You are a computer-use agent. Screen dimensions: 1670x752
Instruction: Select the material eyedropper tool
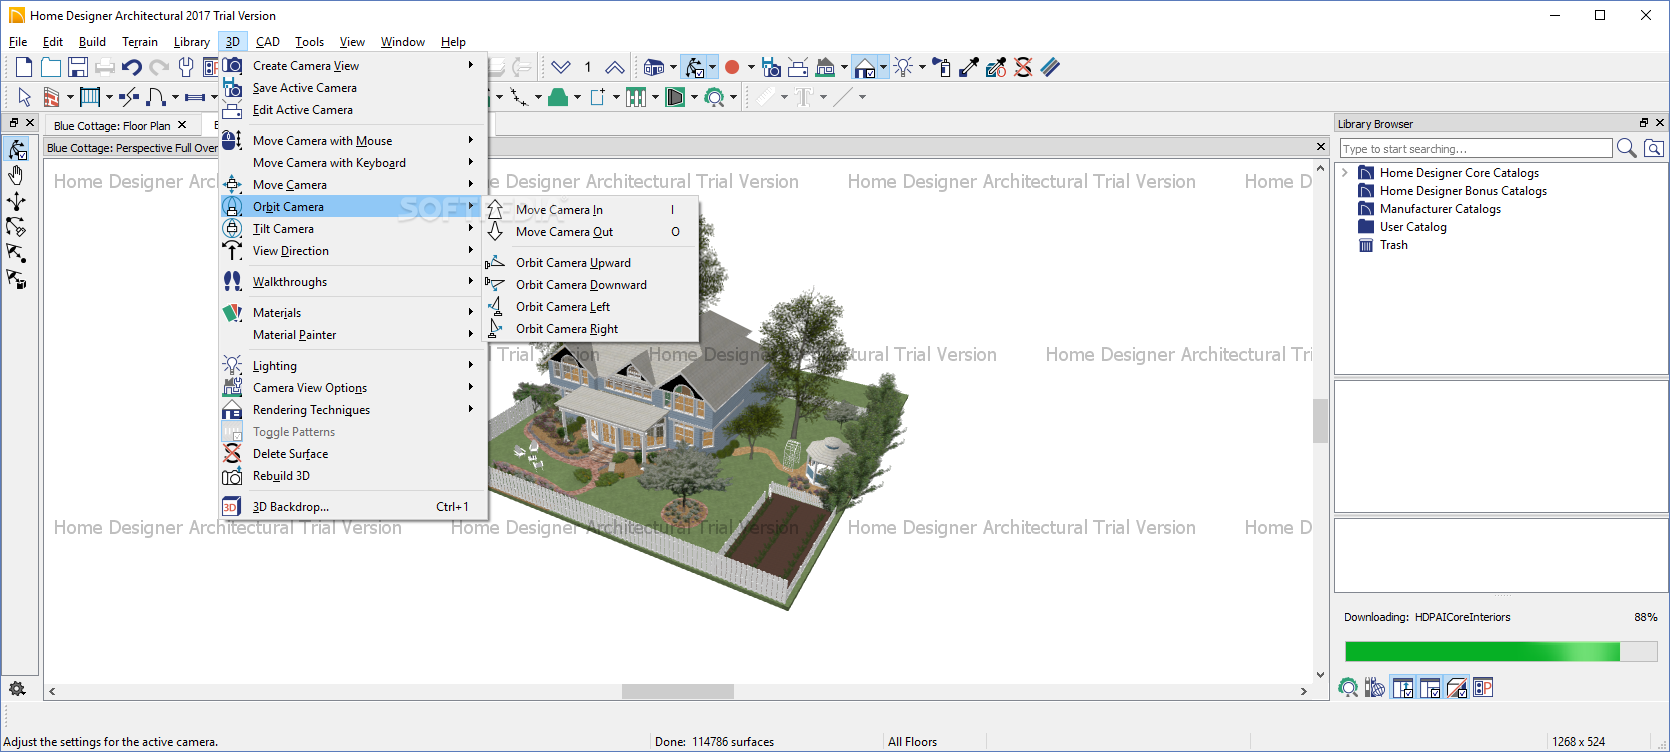[x=969, y=67]
